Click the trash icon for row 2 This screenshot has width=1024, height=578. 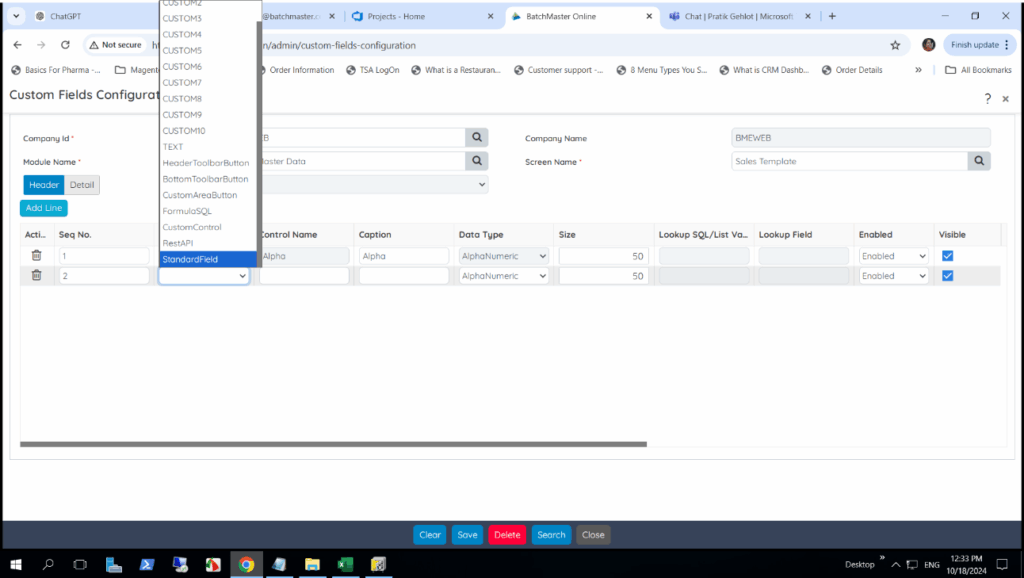coord(36,276)
